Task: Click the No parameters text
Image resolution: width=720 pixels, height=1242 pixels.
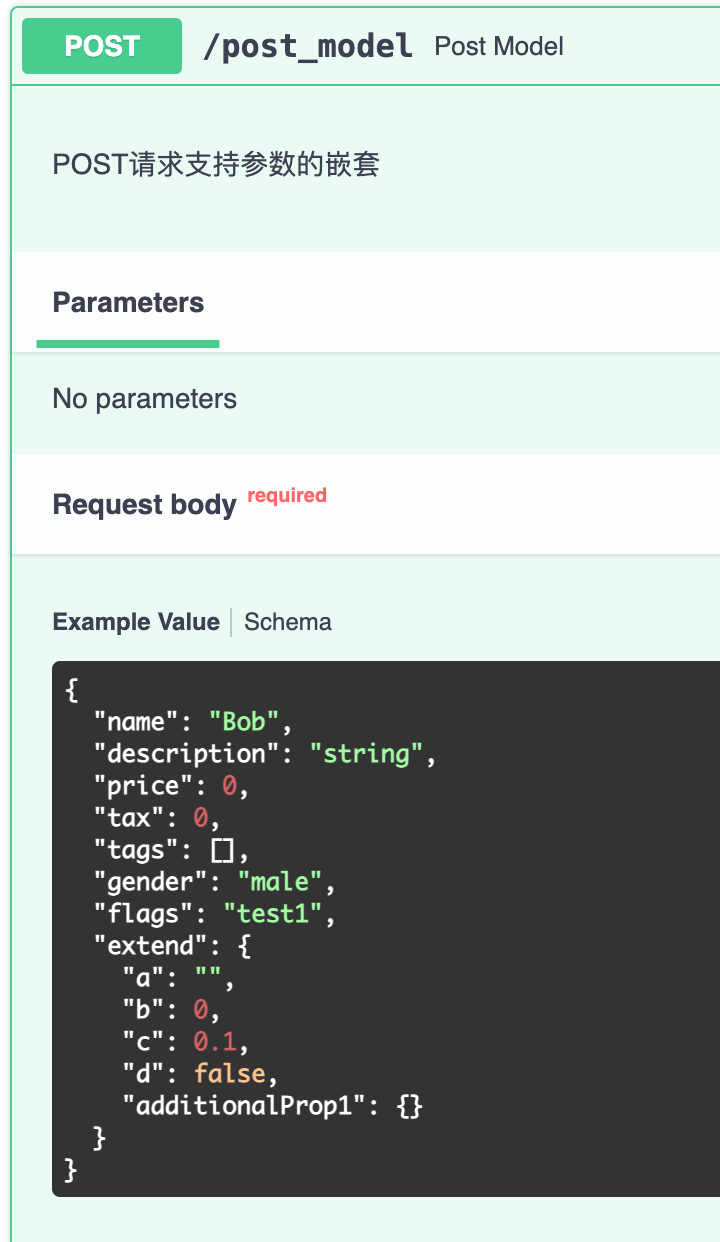Action: click(145, 399)
